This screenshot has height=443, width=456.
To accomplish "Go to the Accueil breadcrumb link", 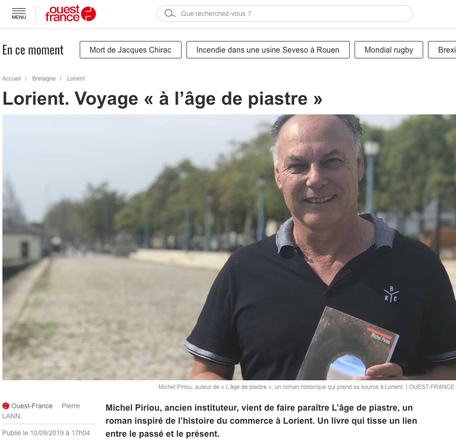I will point(11,79).
